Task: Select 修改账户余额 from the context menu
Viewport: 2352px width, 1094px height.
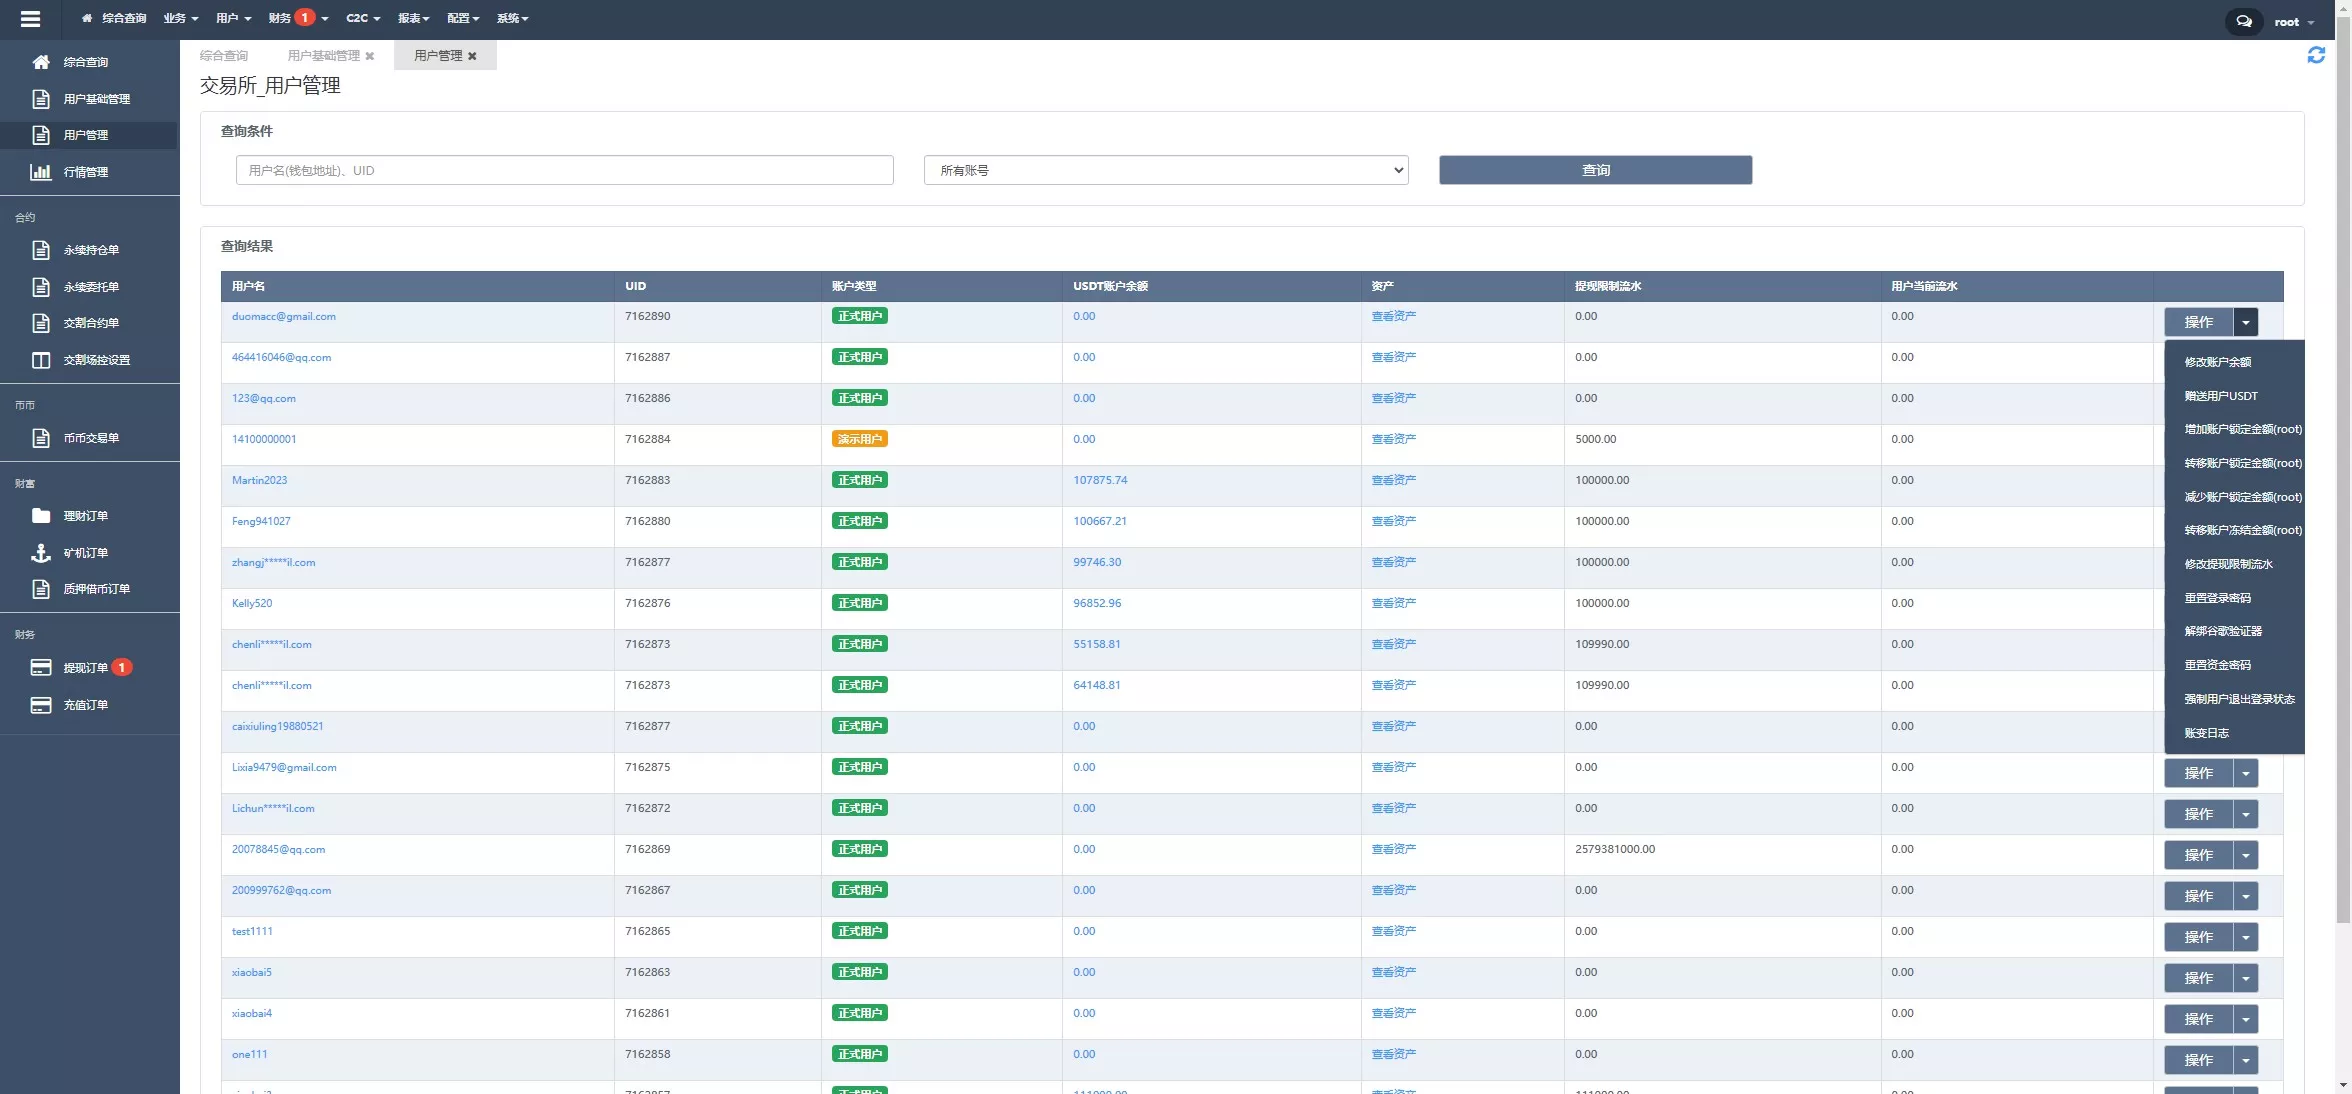Action: tap(2218, 362)
